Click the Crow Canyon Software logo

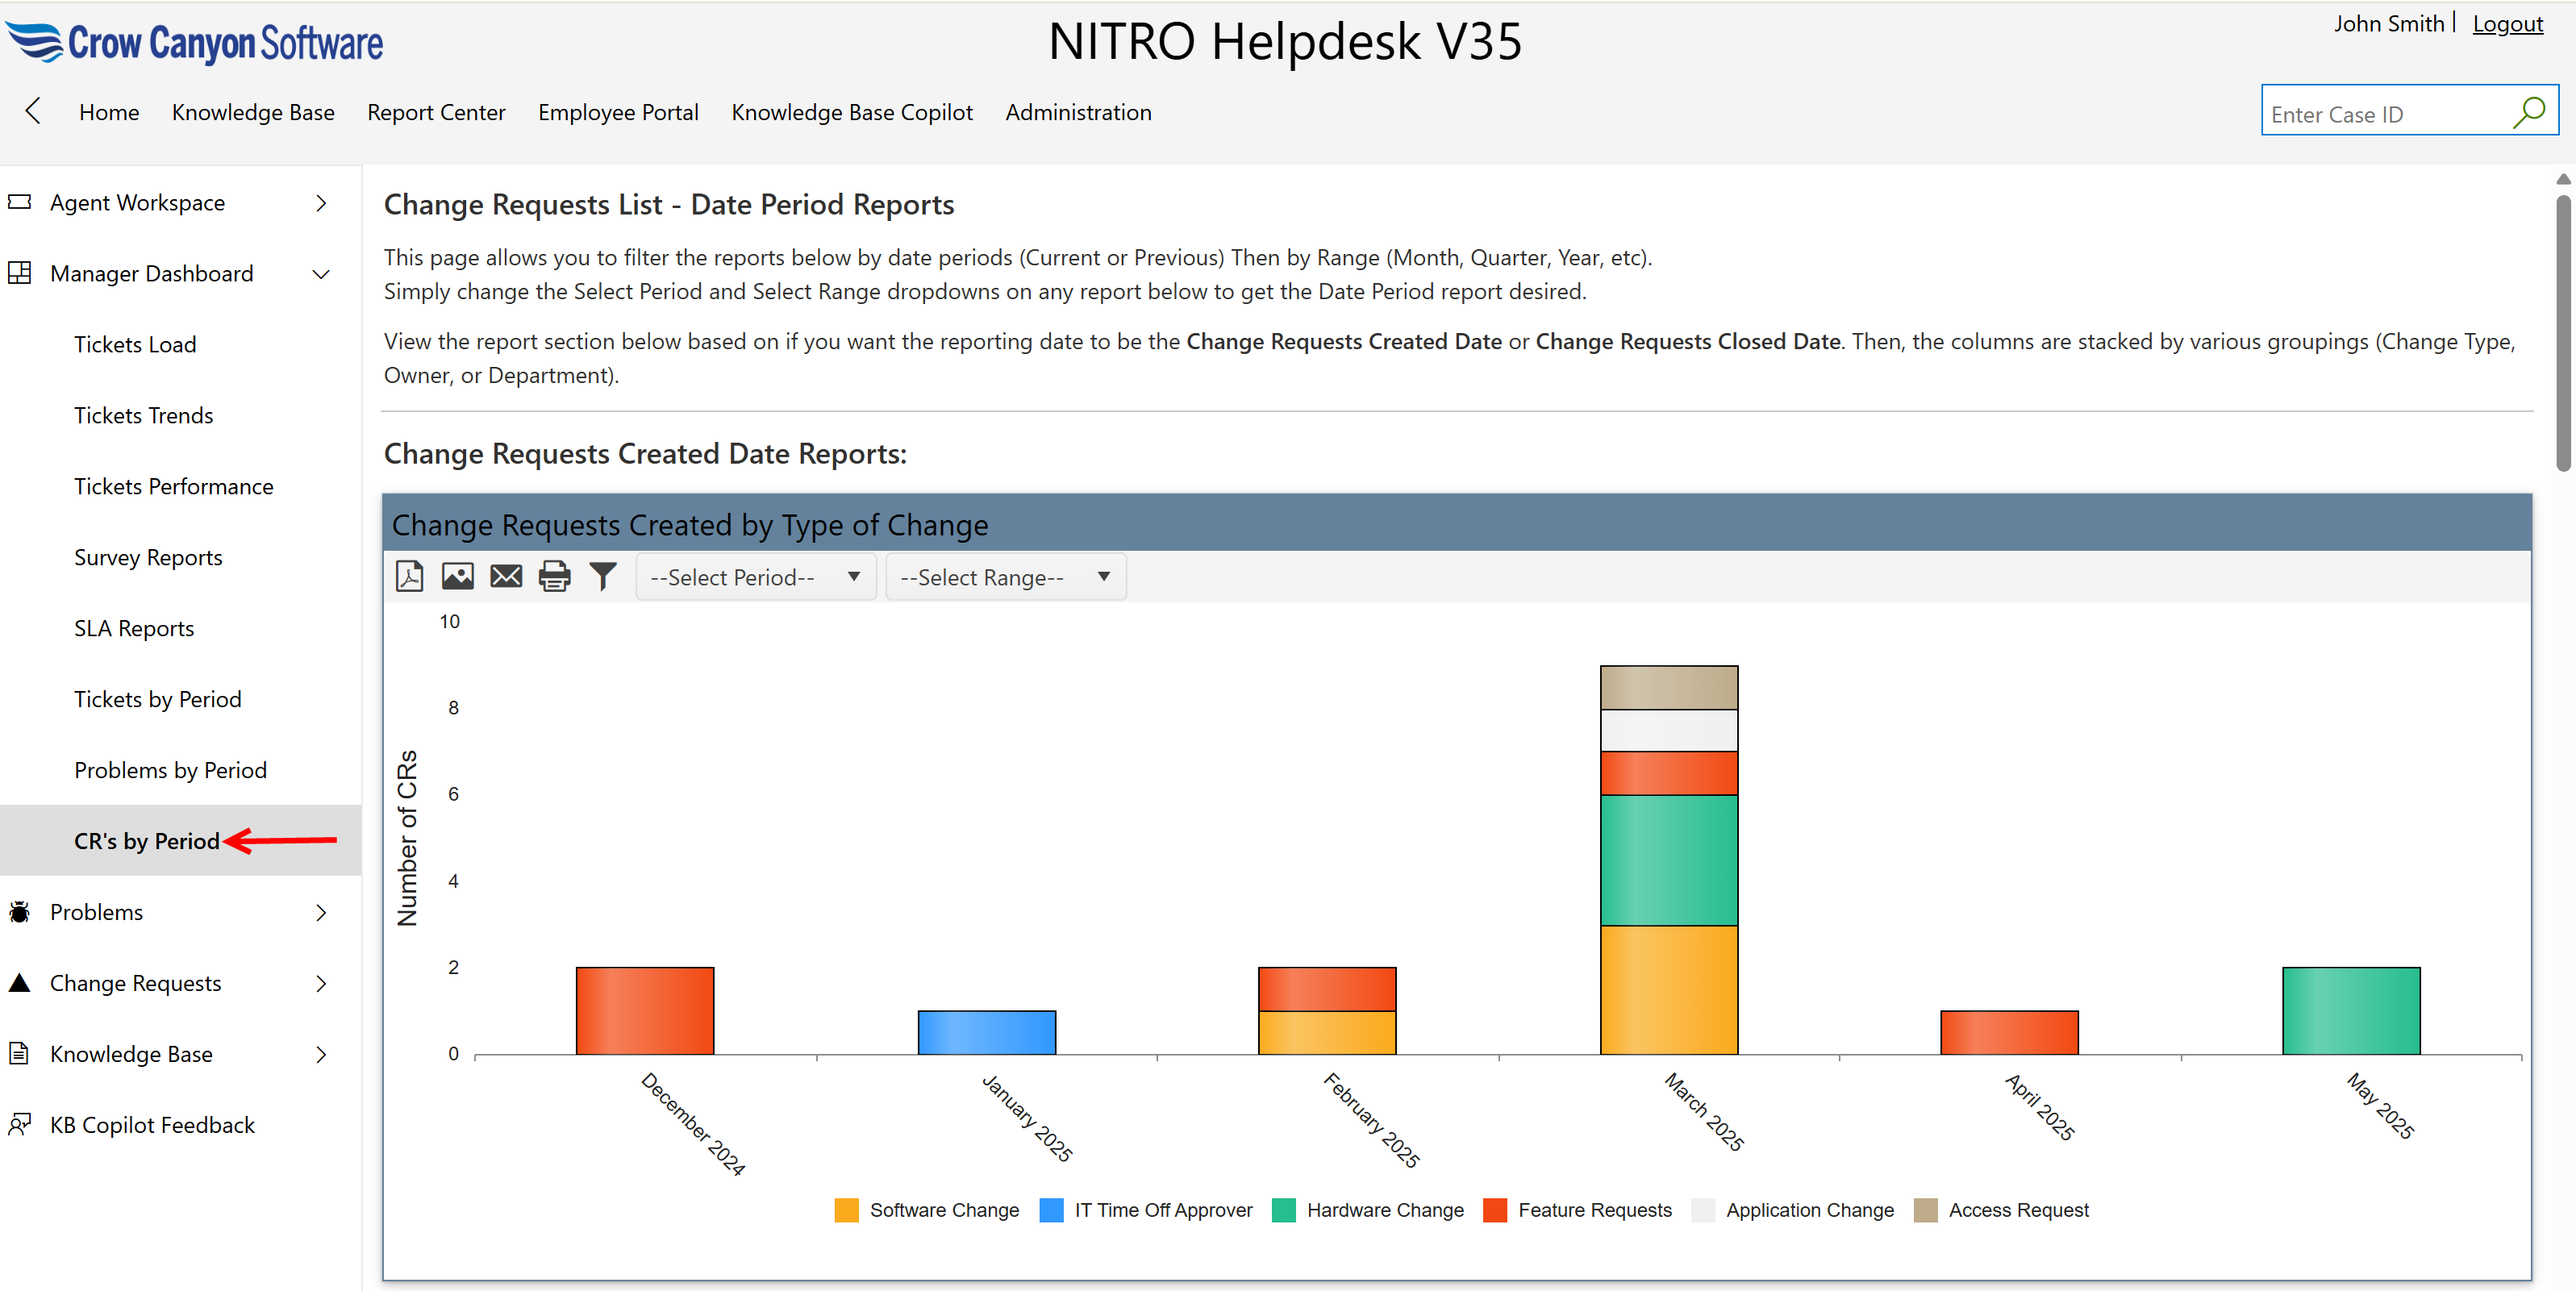pos(195,42)
